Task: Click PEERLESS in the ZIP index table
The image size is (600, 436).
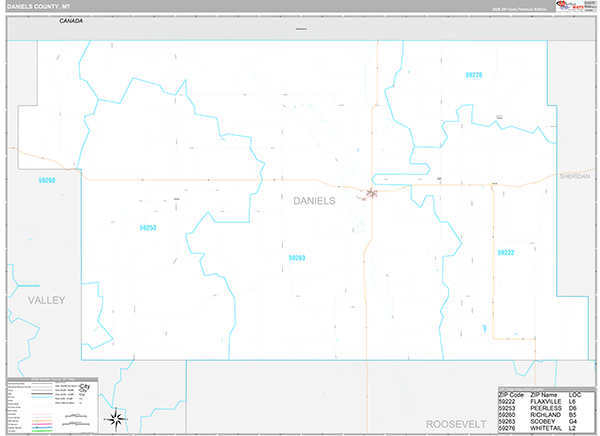Action: [546, 408]
